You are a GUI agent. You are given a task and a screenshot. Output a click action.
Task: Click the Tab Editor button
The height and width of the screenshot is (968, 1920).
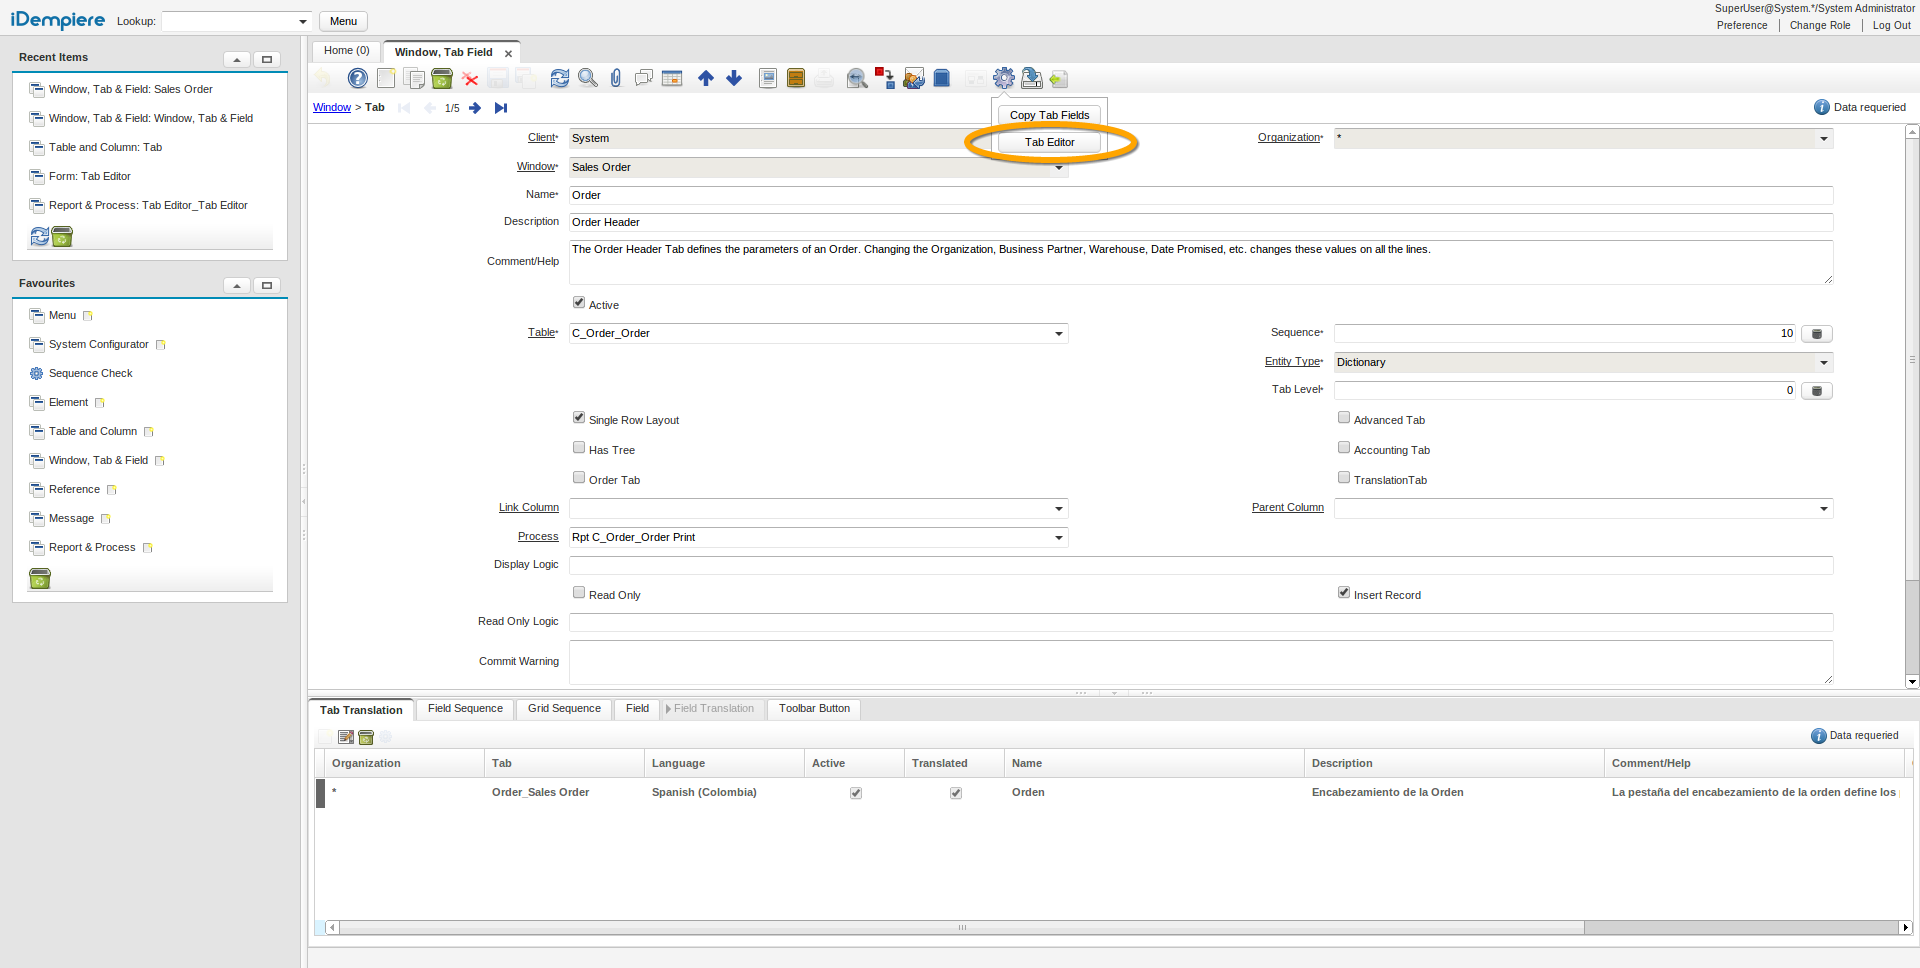click(1049, 143)
